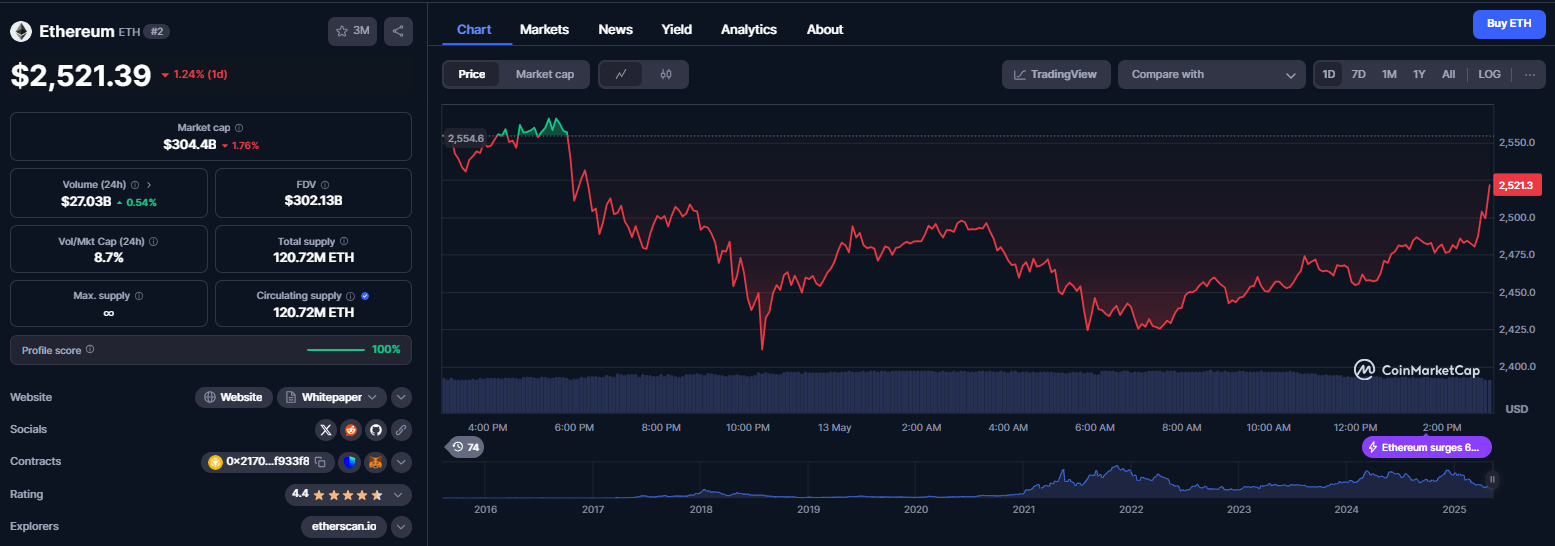Set chart range to 1D

tap(1329, 74)
